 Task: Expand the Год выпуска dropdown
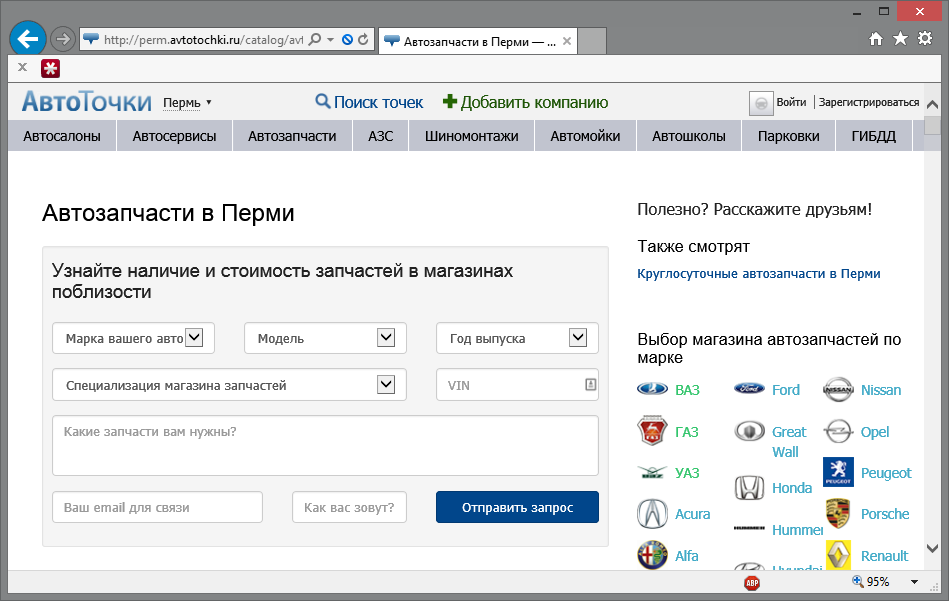pos(577,338)
